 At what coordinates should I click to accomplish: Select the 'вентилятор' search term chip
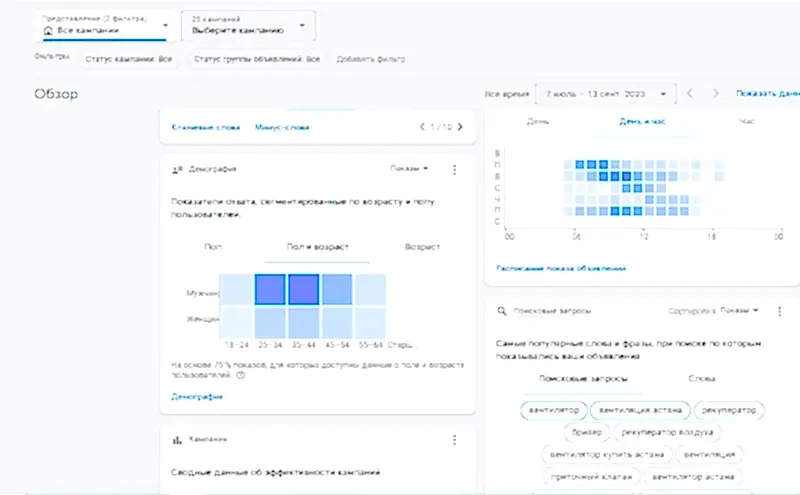[x=553, y=410]
